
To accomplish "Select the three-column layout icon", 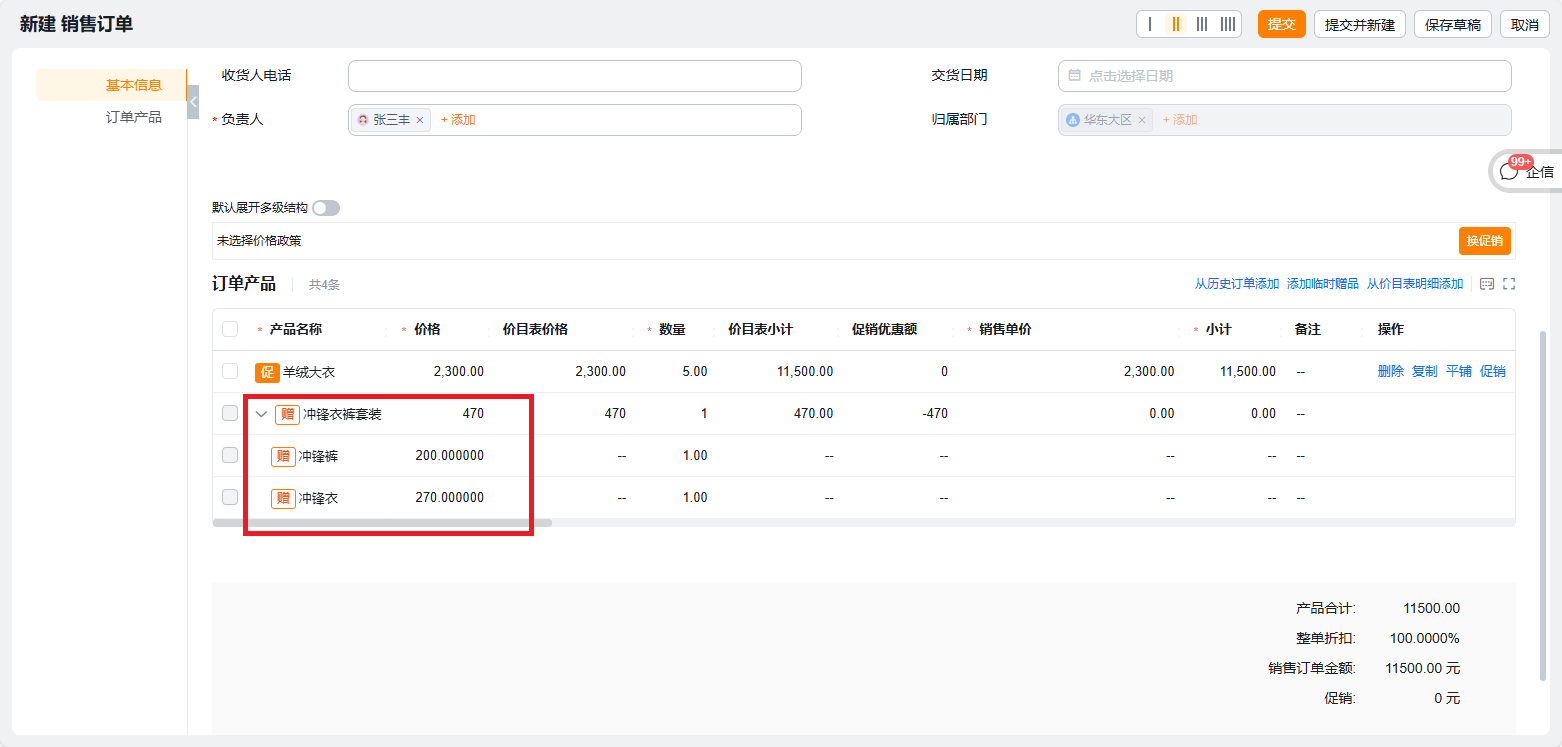I will [x=1202, y=24].
